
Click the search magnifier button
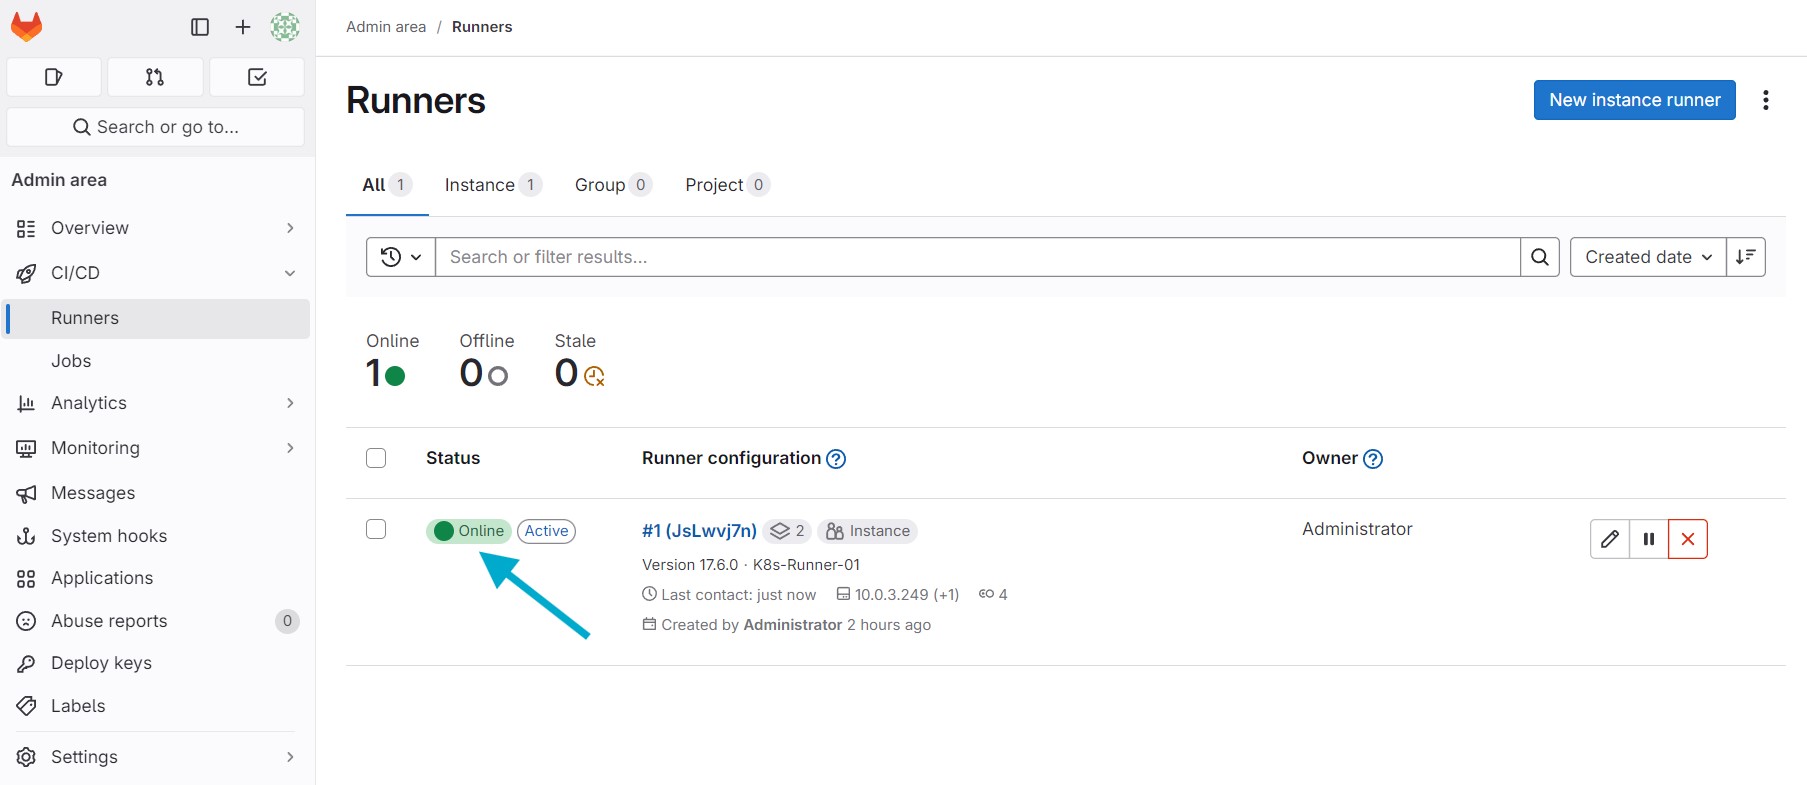(x=1540, y=257)
